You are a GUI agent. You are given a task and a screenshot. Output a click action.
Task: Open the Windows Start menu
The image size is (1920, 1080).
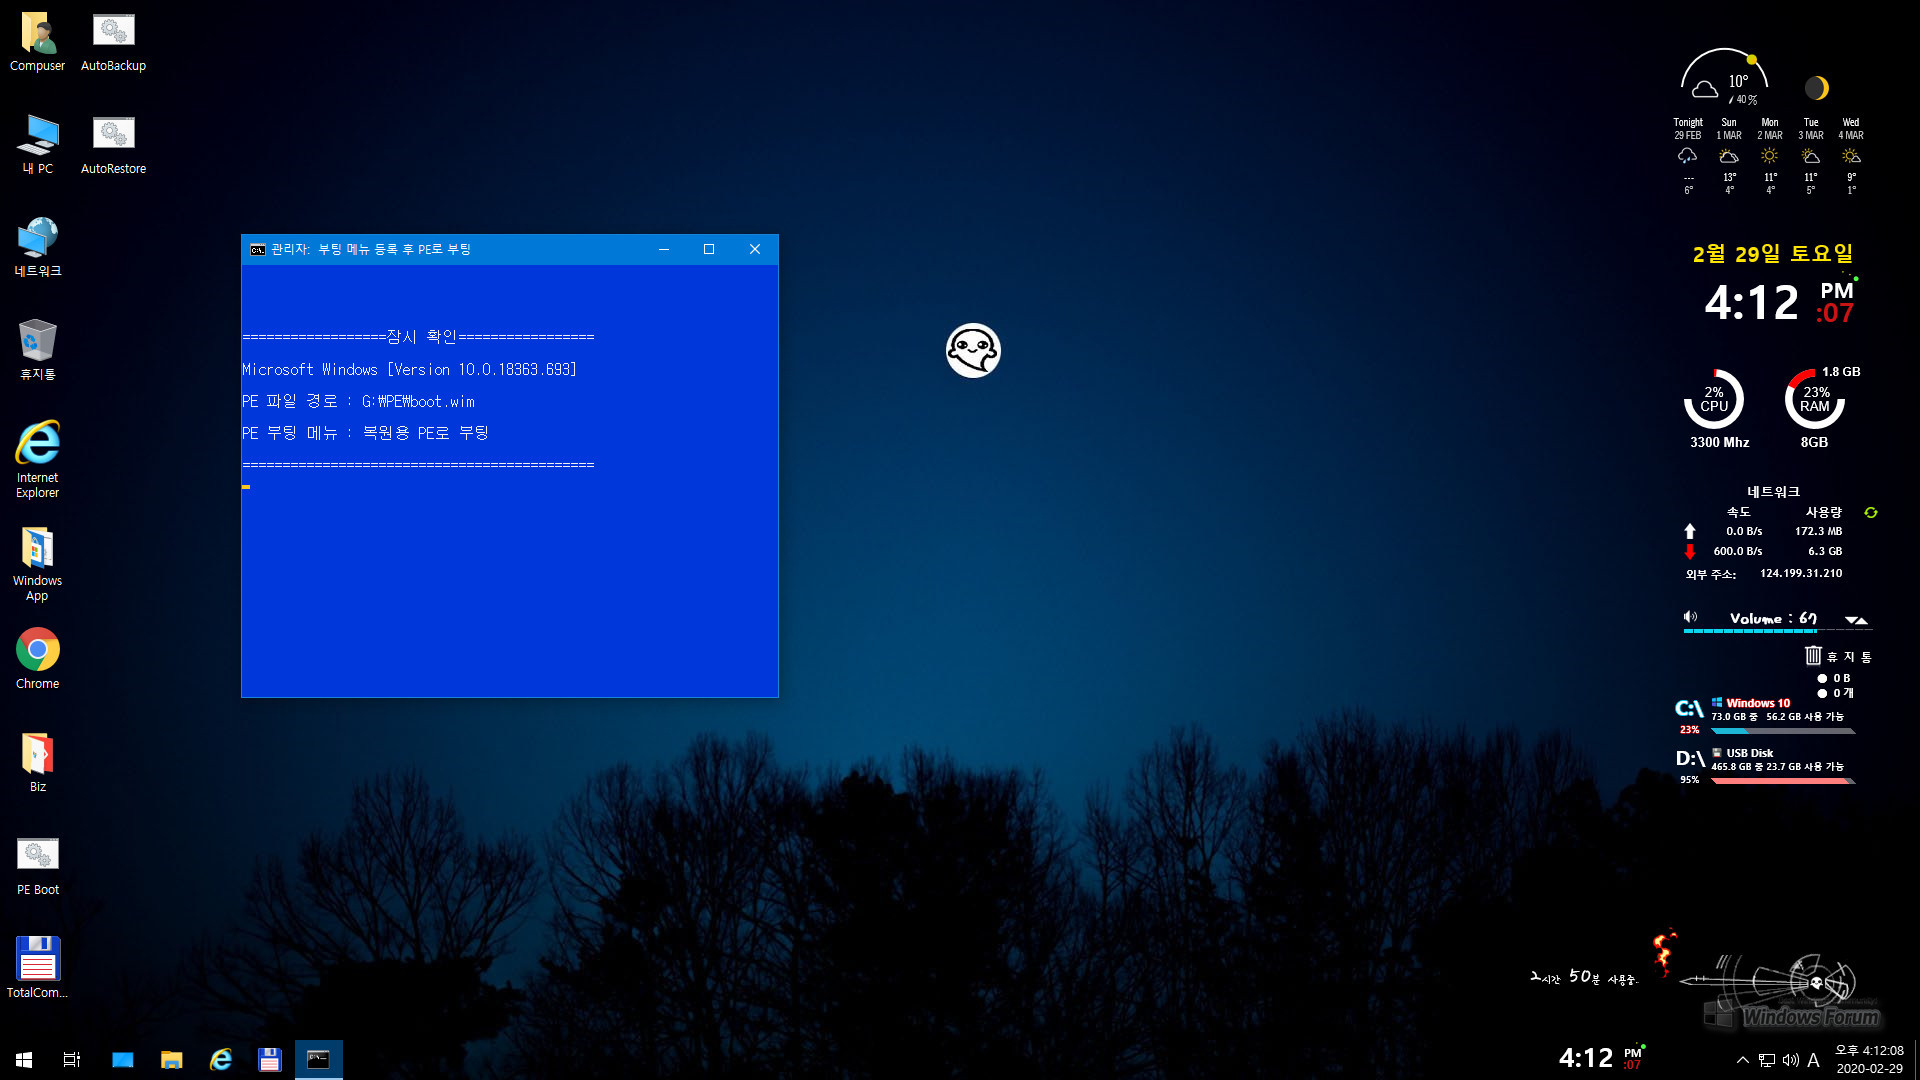[x=24, y=1060]
